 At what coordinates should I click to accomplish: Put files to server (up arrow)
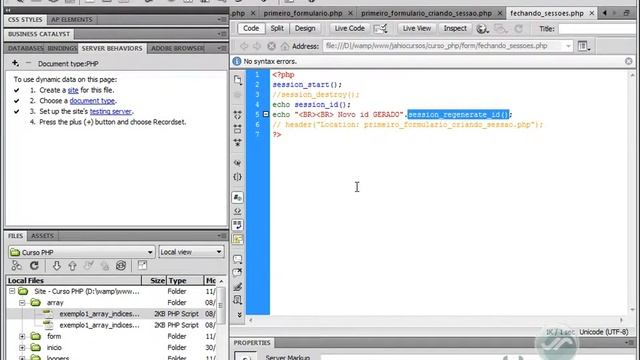(72, 266)
